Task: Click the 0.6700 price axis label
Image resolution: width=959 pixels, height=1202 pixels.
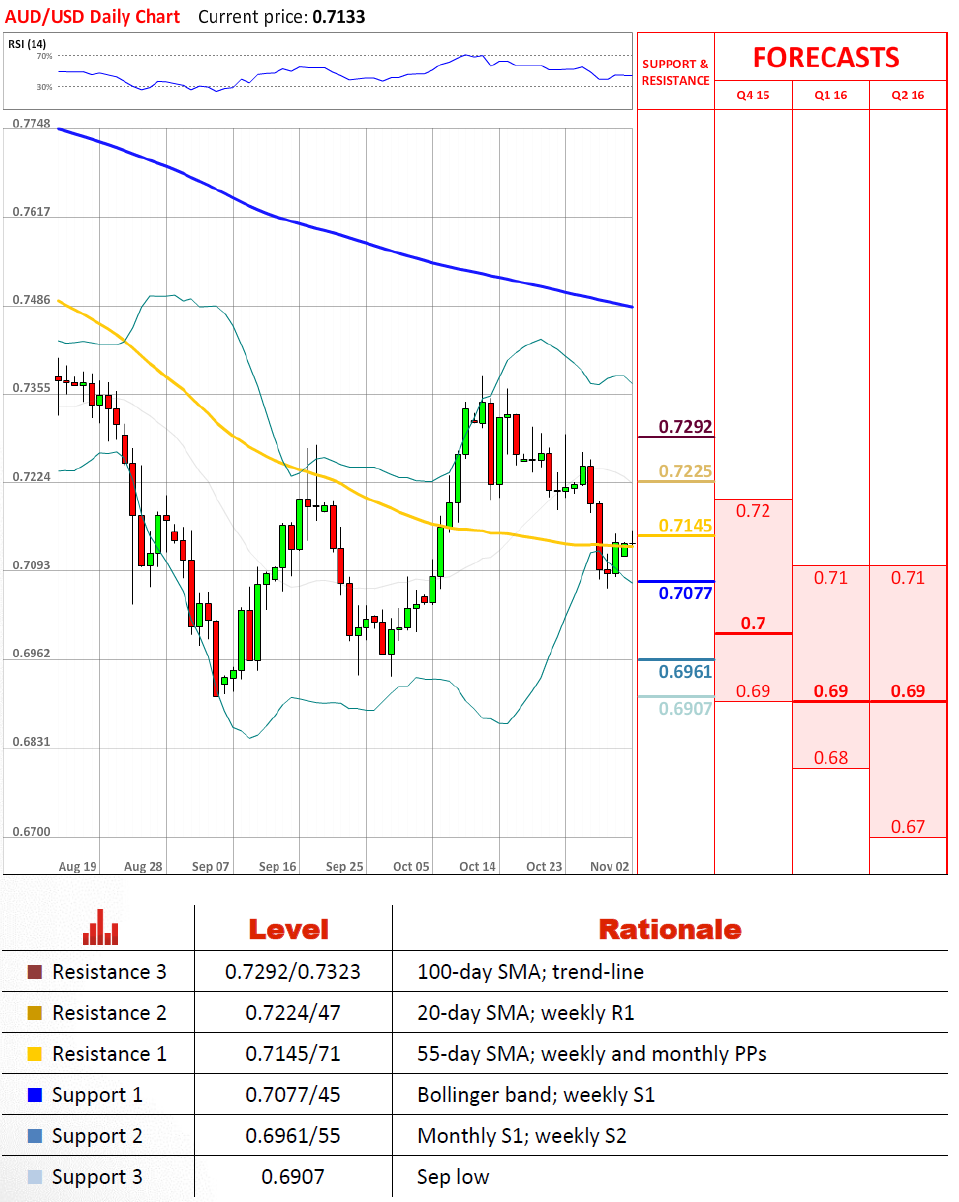Action: (31, 831)
